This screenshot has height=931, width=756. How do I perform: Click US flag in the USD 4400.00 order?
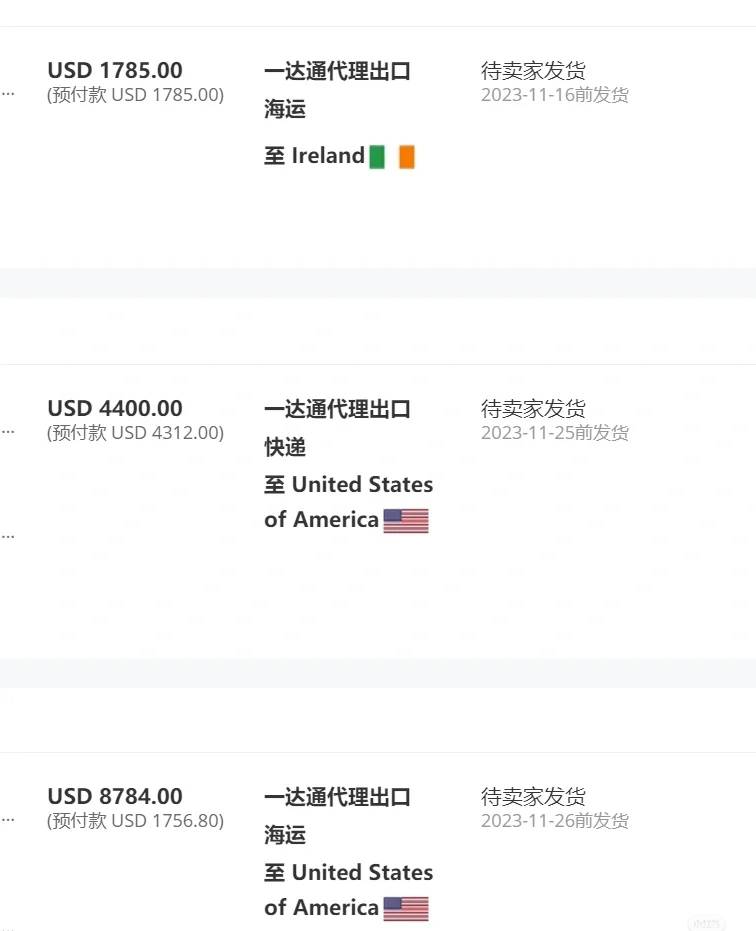406,521
